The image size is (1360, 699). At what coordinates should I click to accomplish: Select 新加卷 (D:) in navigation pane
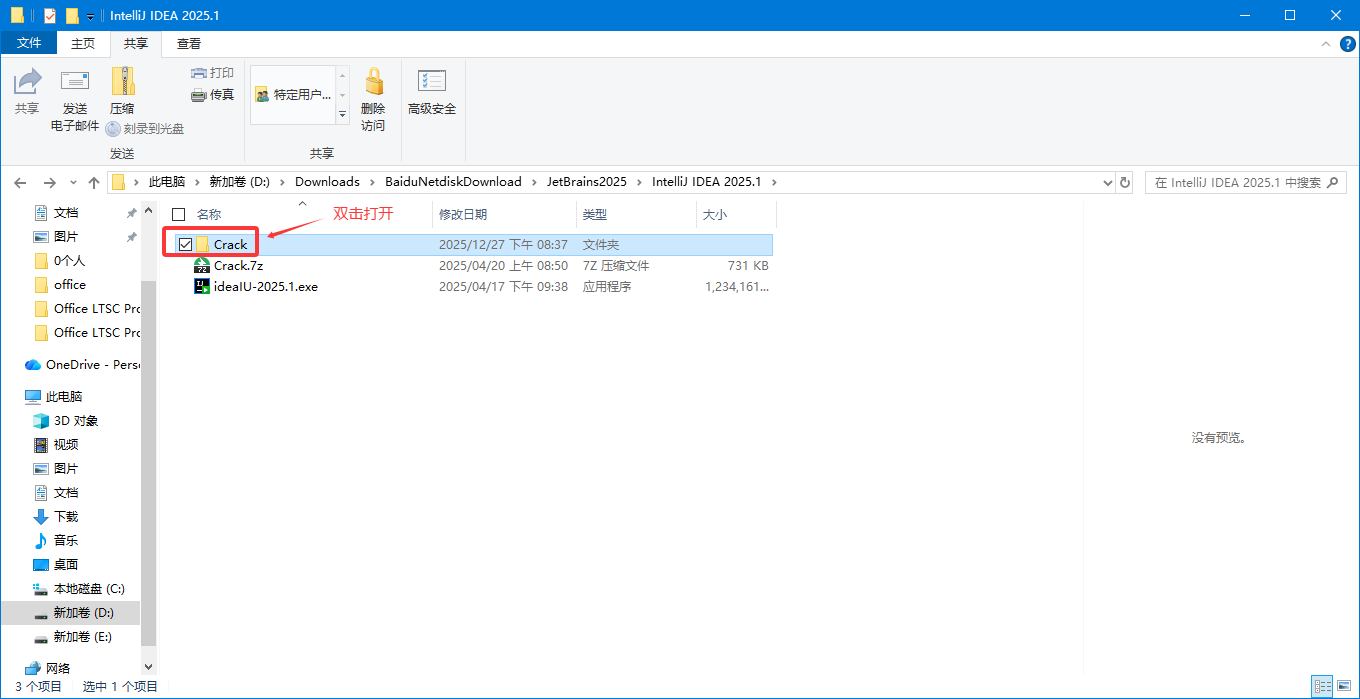[83, 613]
